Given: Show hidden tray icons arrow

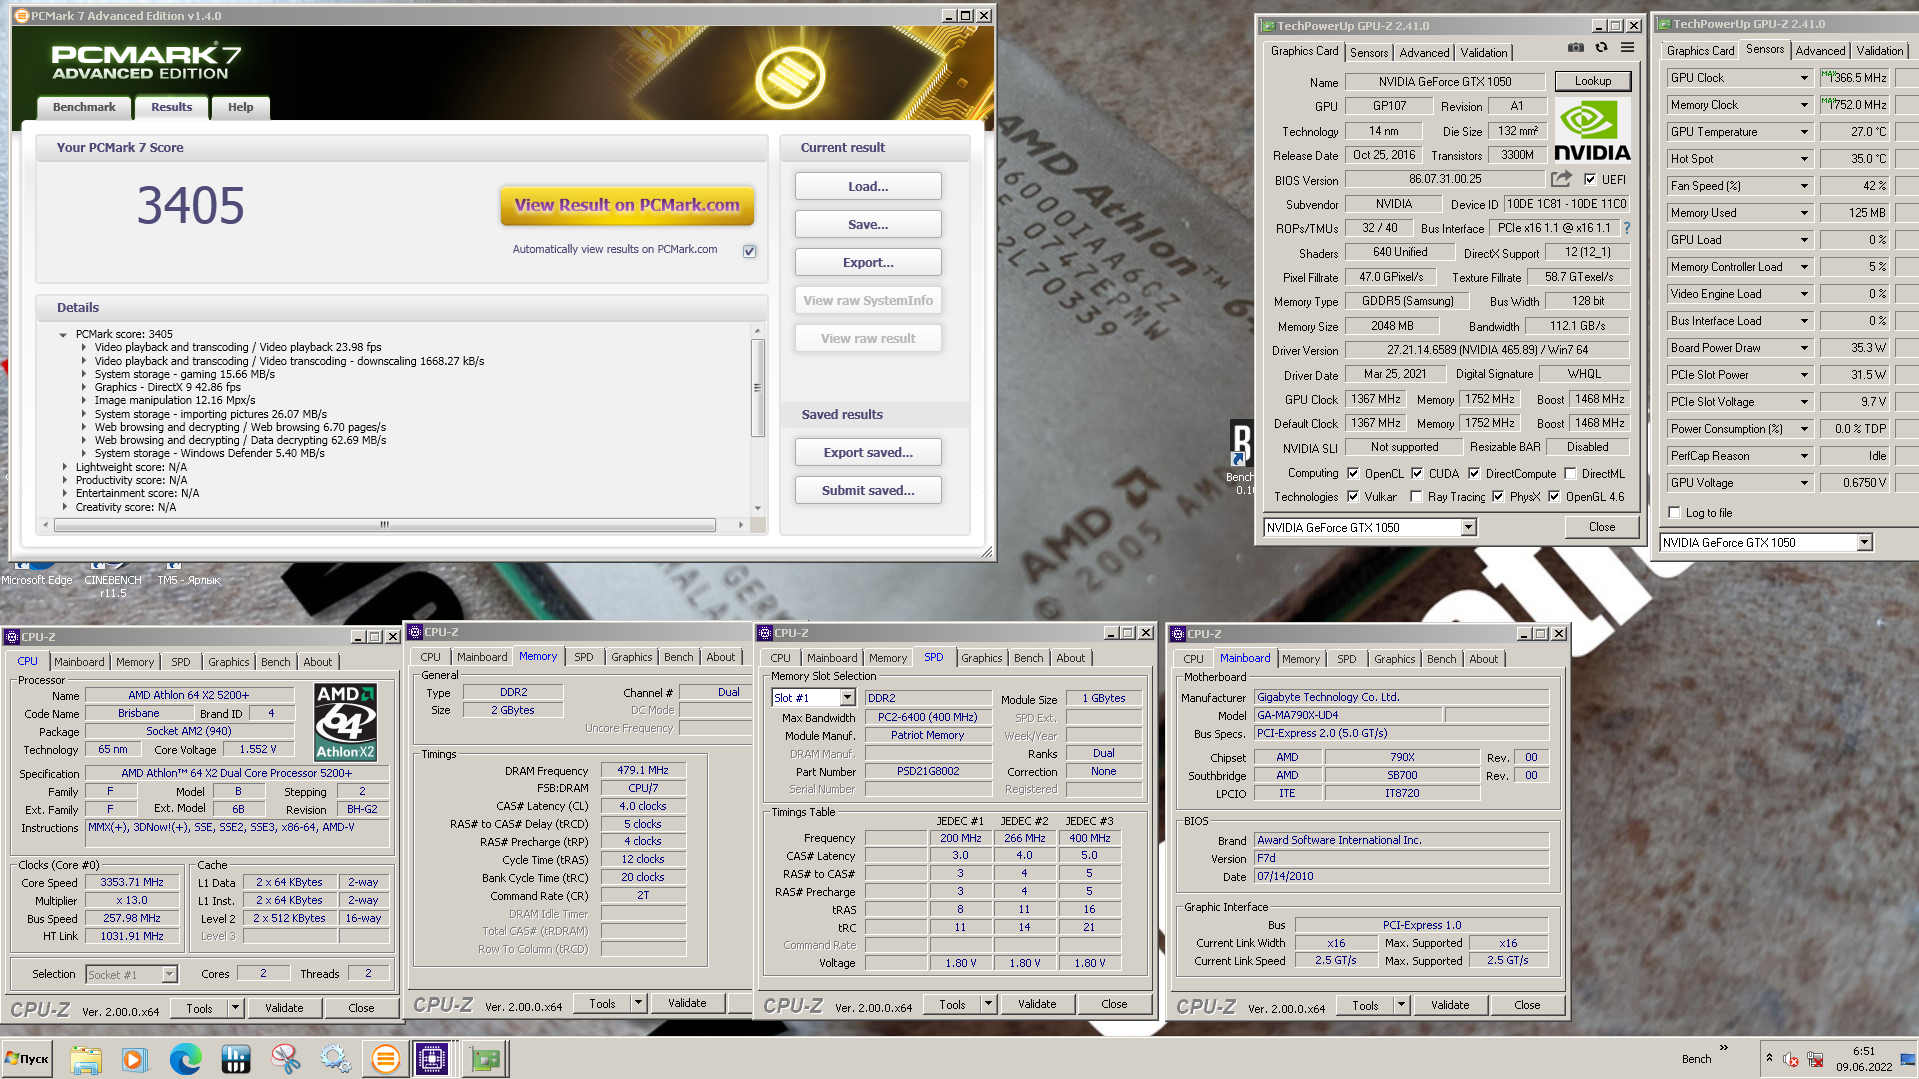Looking at the screenshot, I should pos(1769,1059).
